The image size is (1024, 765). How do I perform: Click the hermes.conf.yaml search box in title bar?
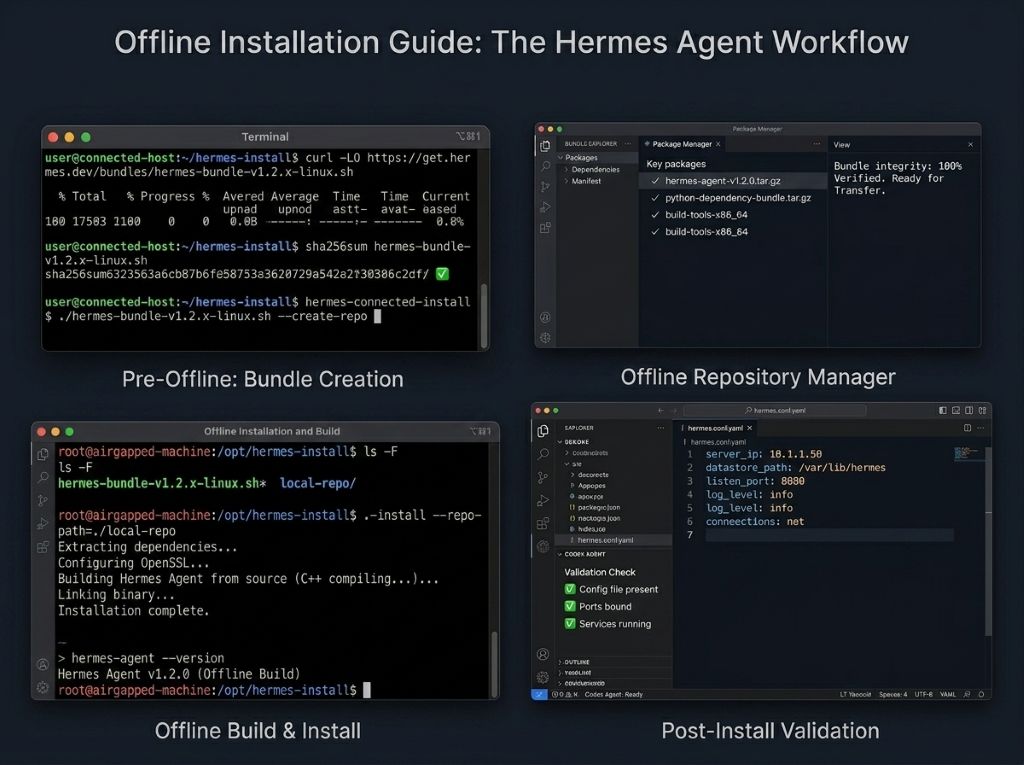[775, 410]
